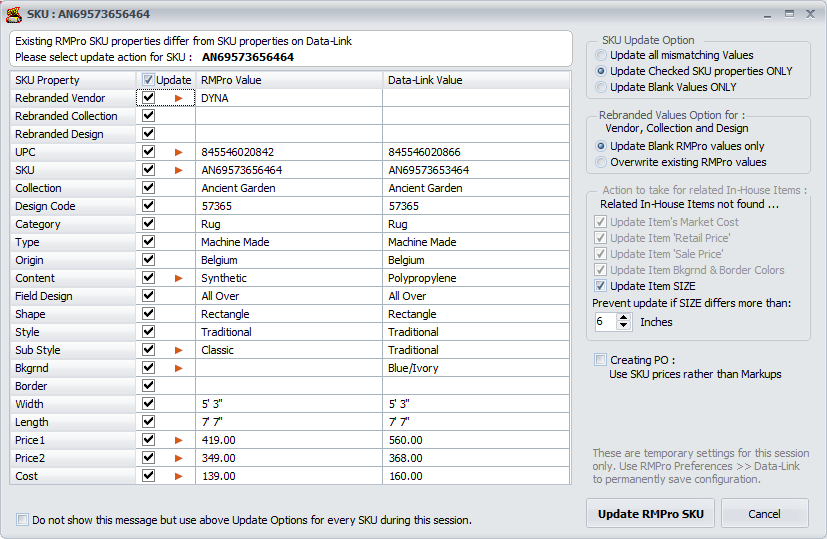Click the app icon in title bar
This screenshot has height=539, width=827.
14,14
